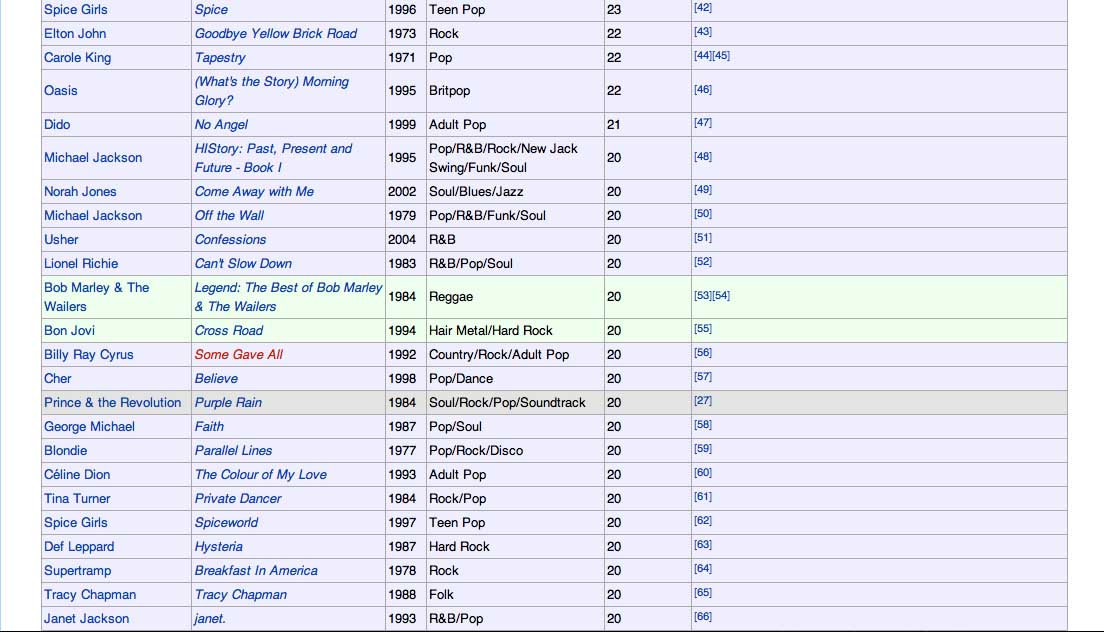Screen dimensions: 1104x632
Task: Open the Hysteria album link
Action: pyautogui.click(x=218, y=546)
